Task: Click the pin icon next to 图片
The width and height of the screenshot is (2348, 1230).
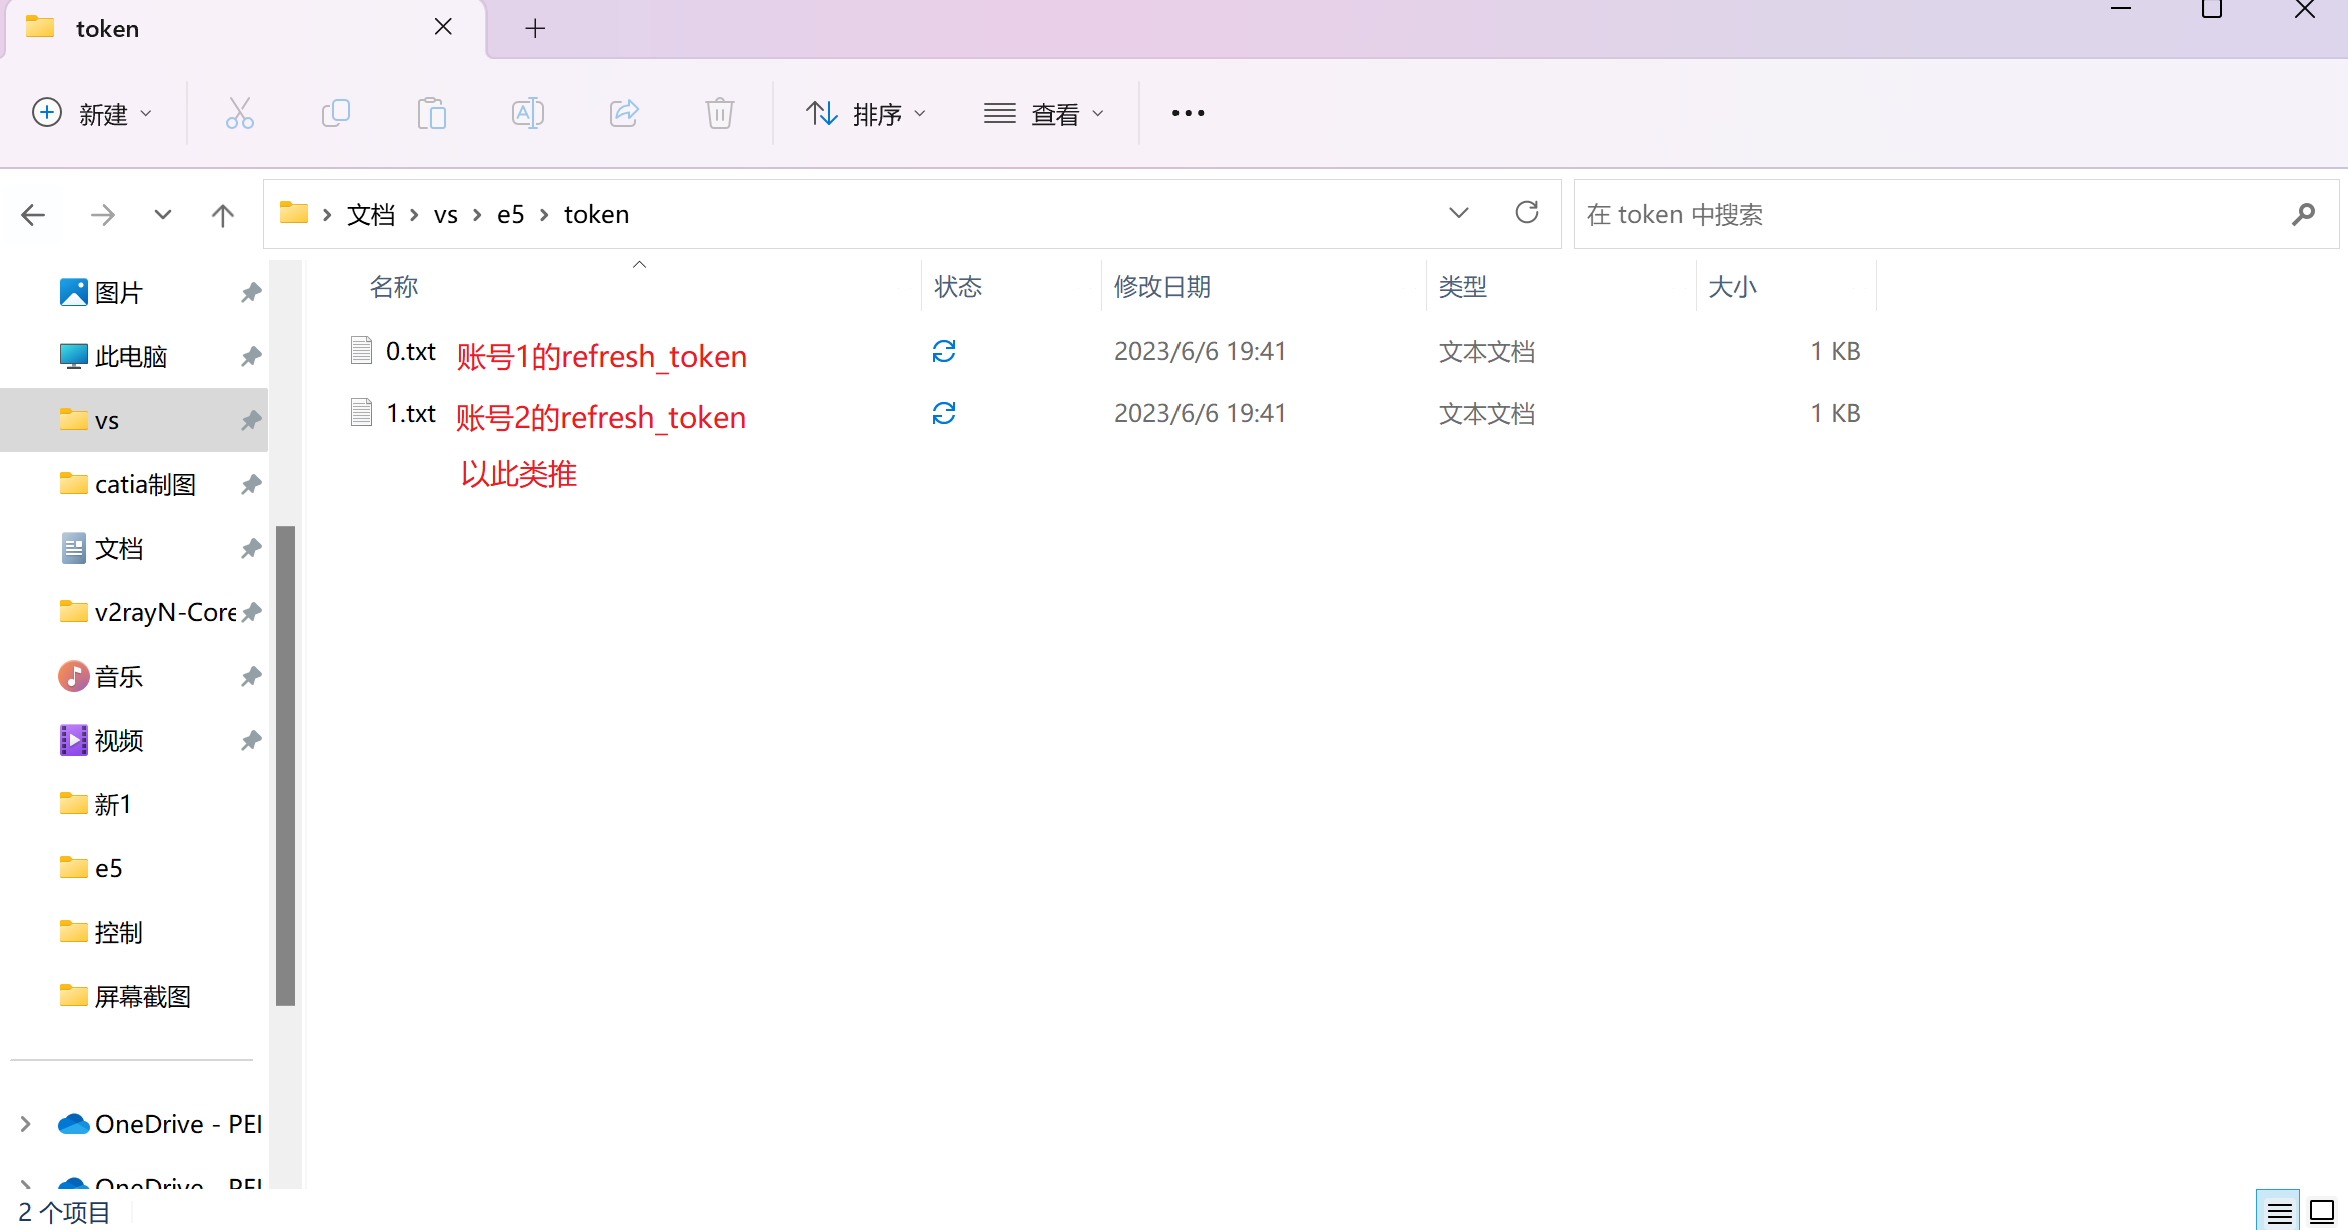Action: [251, 292]
